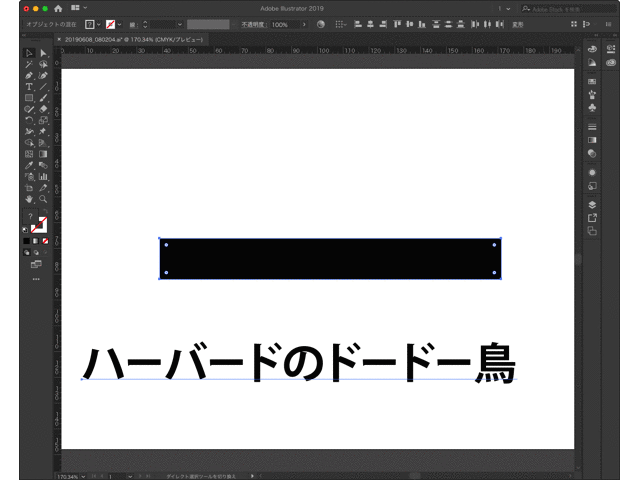The image size is (640, 480).
Task: Apply None mode button
Action: coord(45,241)
